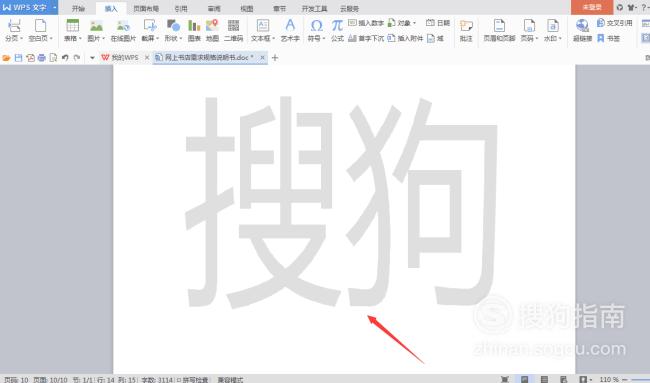
Task: Click the 110 % zoom level
Action: 609,379
